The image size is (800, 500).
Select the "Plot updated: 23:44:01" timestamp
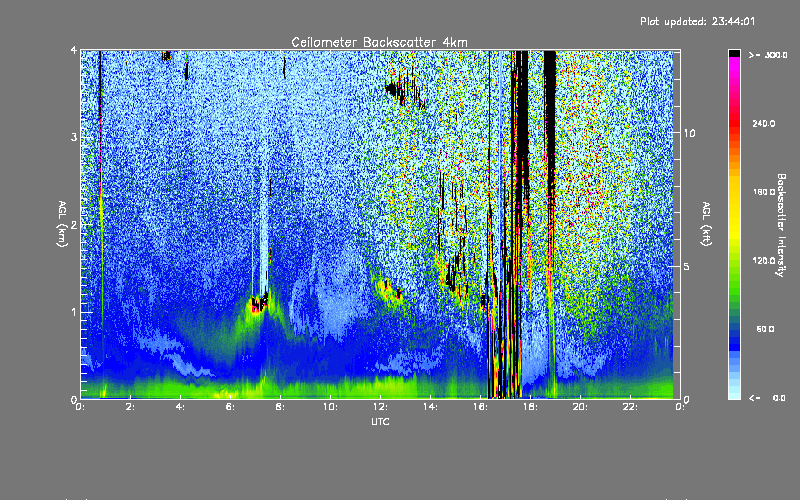pyautogui.click(x=697, y=21)
